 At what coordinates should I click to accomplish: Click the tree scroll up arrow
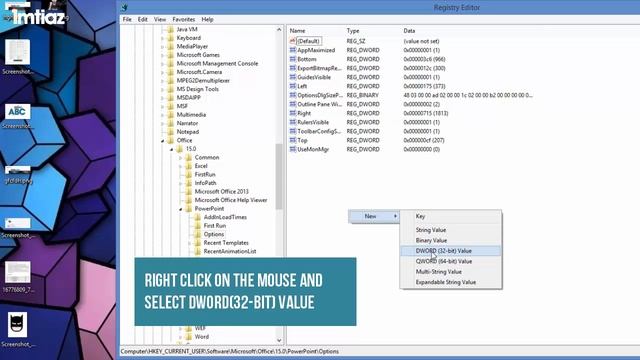[279, 29]
